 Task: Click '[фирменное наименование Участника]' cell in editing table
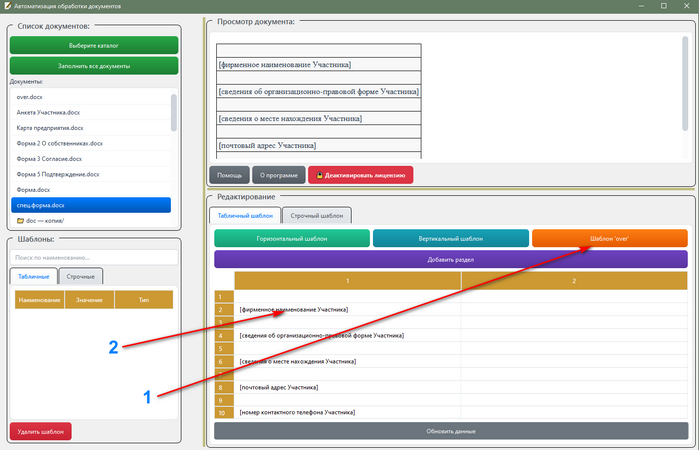(x=348, y=309)
